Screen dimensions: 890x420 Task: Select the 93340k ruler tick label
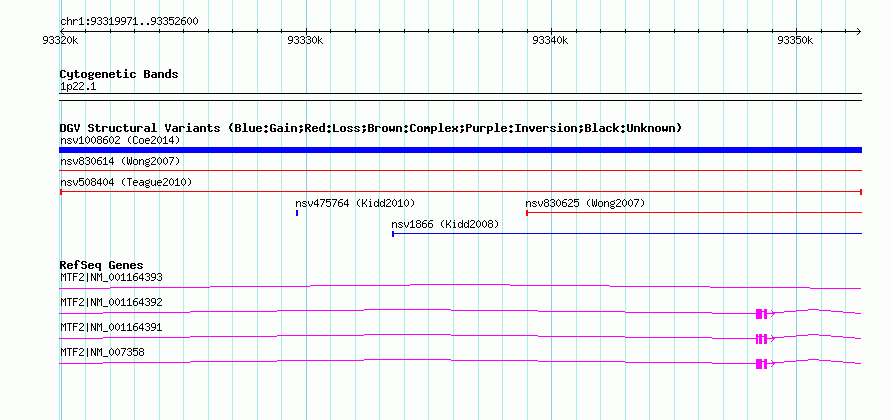(550, 40)
